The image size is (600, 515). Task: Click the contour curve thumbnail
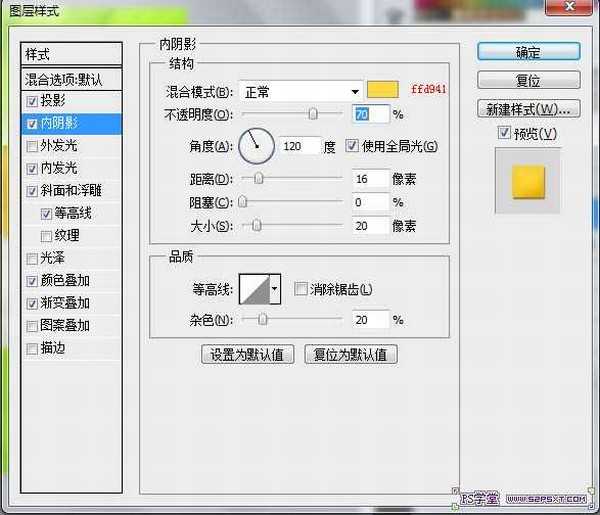click(x=254, y=289)
